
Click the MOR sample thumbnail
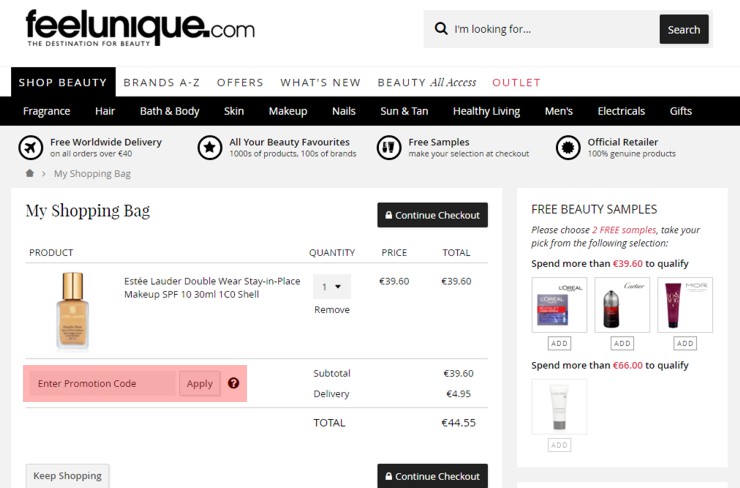(x=685, y=305)
